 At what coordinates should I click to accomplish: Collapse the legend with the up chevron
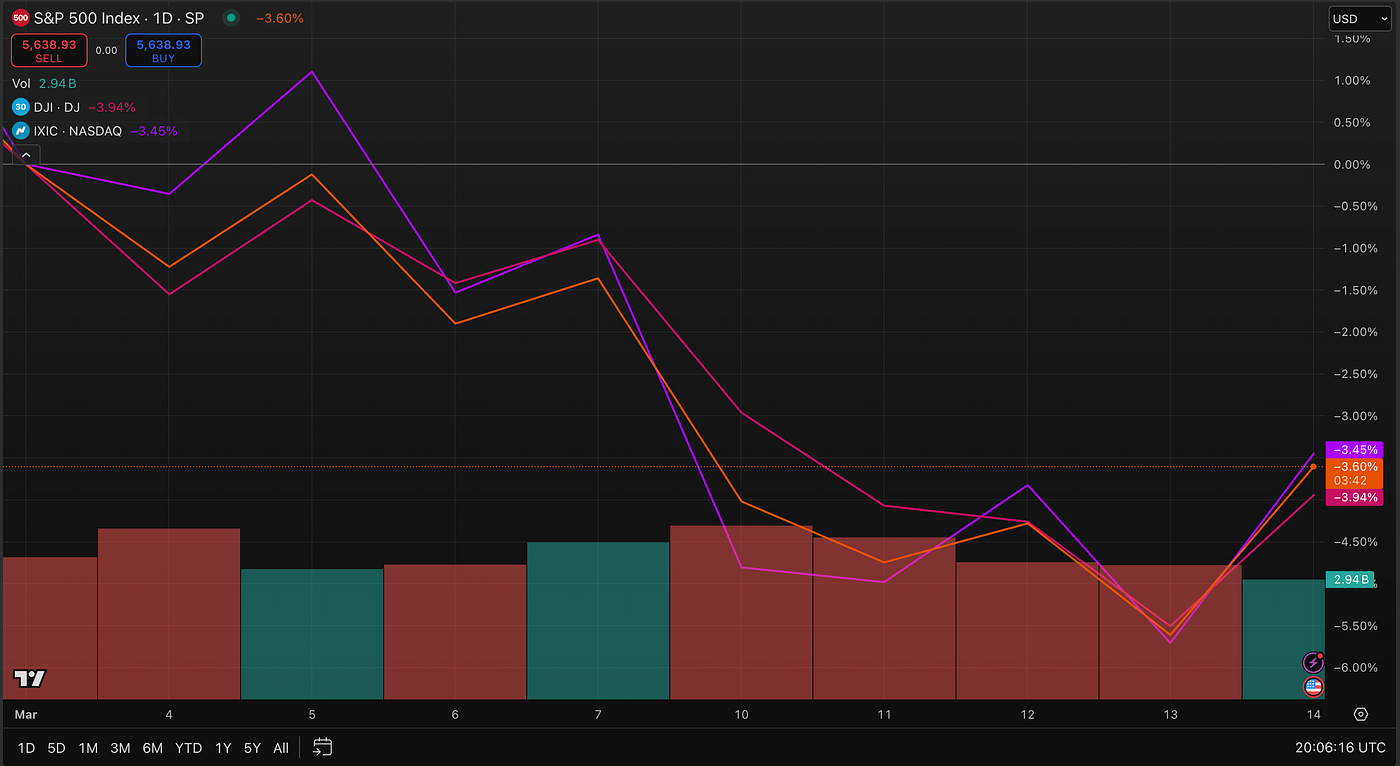coord(26,155)
